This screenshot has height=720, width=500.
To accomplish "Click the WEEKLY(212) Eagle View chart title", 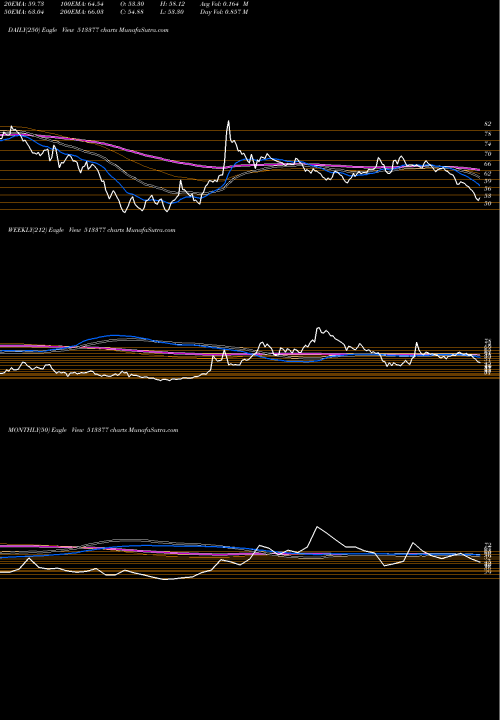I will pos(91,230).
